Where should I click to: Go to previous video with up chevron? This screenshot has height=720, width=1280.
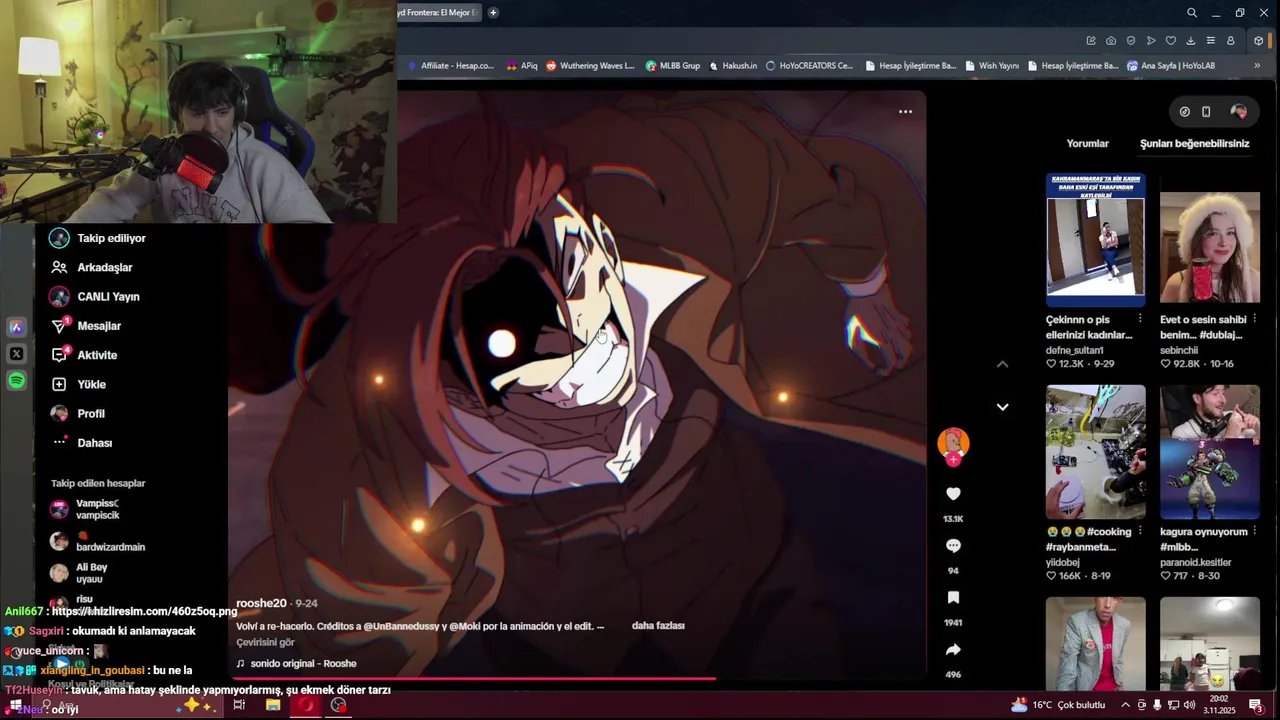[x=1002, y=365]
